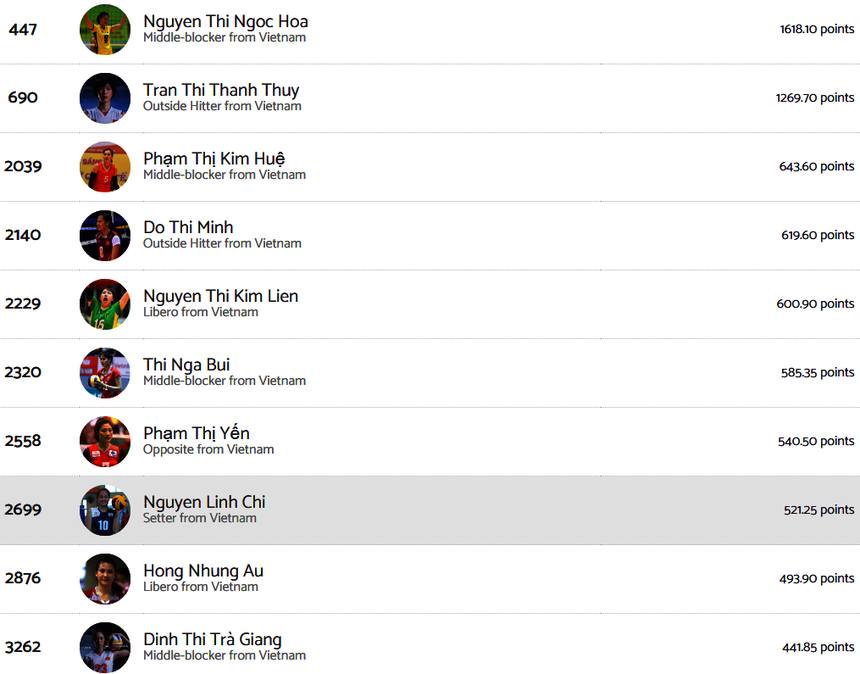This screenshot has width=860, height=674.
Task: Click Hong Nhung Au's player picture
Action: (x=105, y=579)
